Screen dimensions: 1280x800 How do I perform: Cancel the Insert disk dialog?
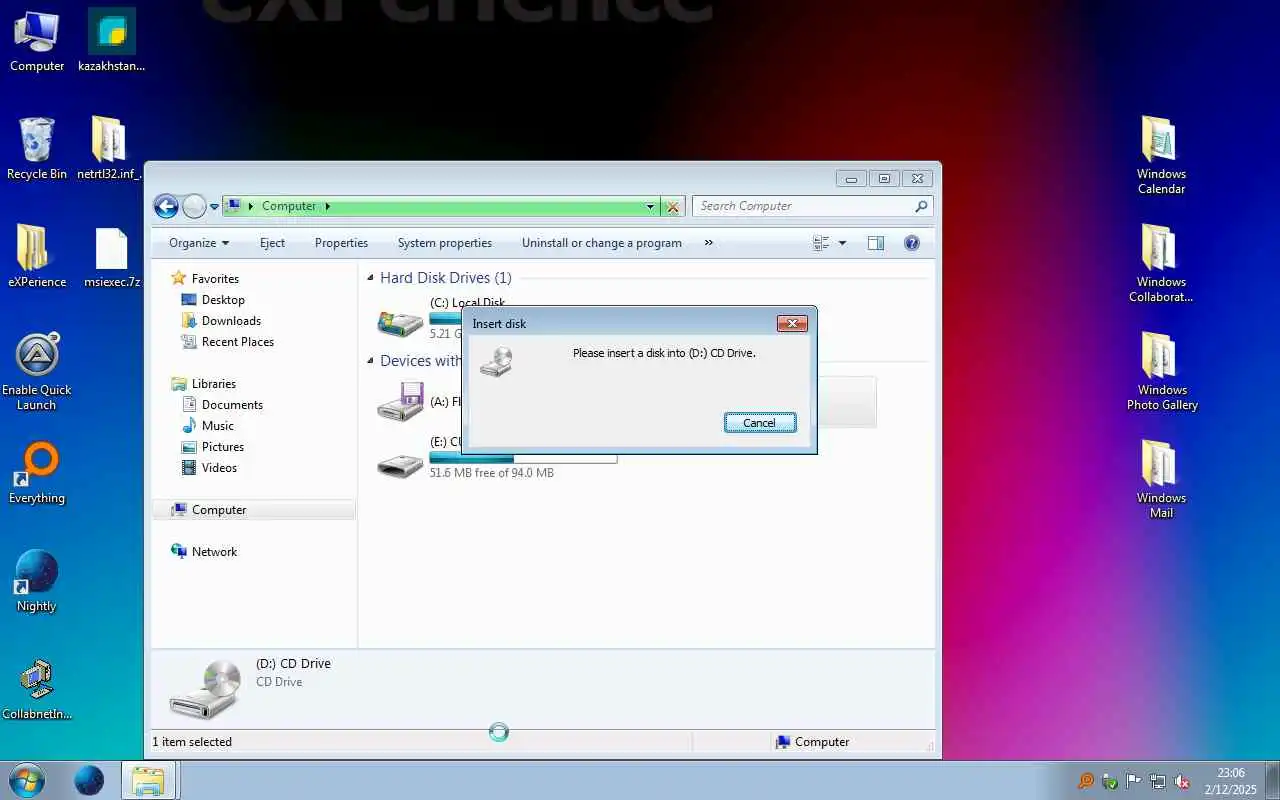(760, 423)
